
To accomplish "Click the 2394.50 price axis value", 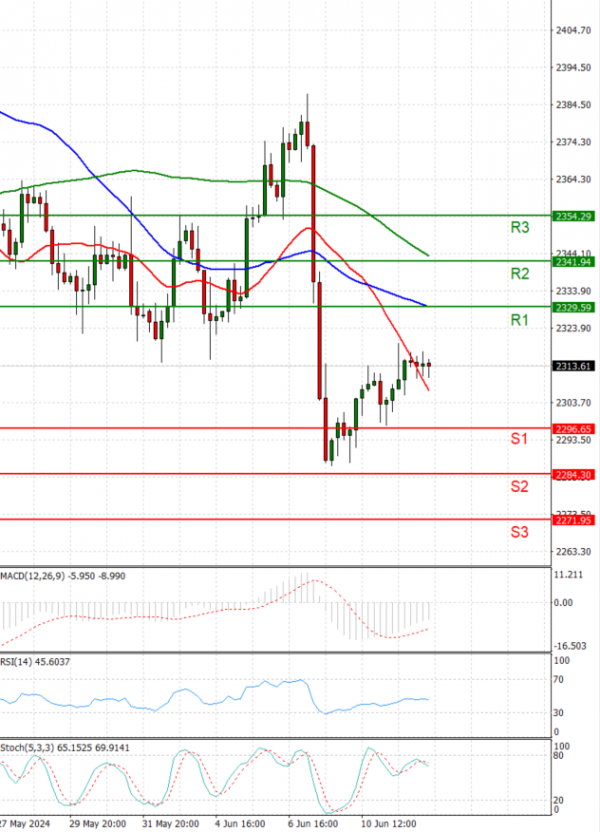I will point(573,68).
